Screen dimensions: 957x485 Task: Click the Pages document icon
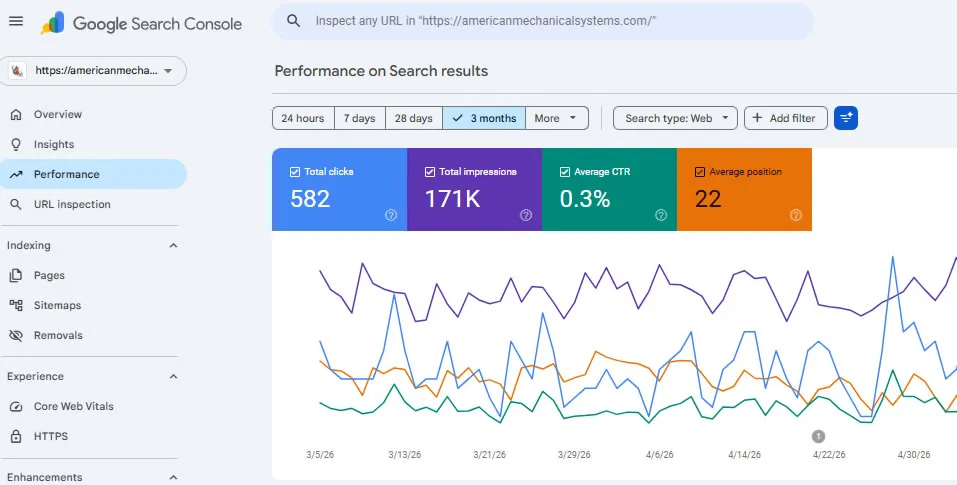[16, 275]
